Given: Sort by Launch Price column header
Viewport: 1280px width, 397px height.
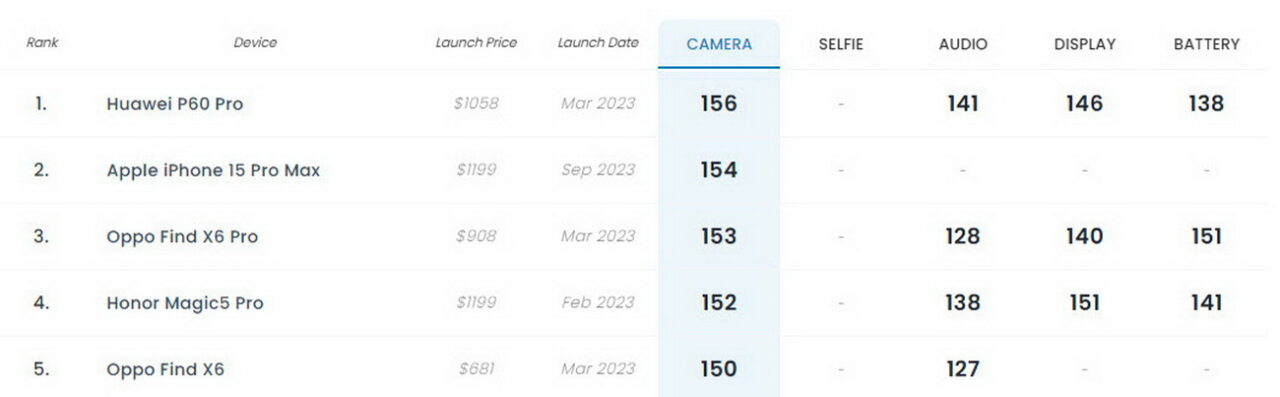Looking at the screenshot, I should pos(476,43).
